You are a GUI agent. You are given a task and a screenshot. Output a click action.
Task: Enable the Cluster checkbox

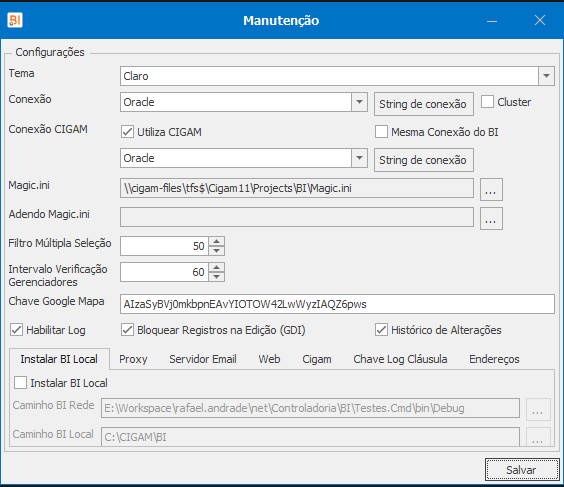pos(487,102)
